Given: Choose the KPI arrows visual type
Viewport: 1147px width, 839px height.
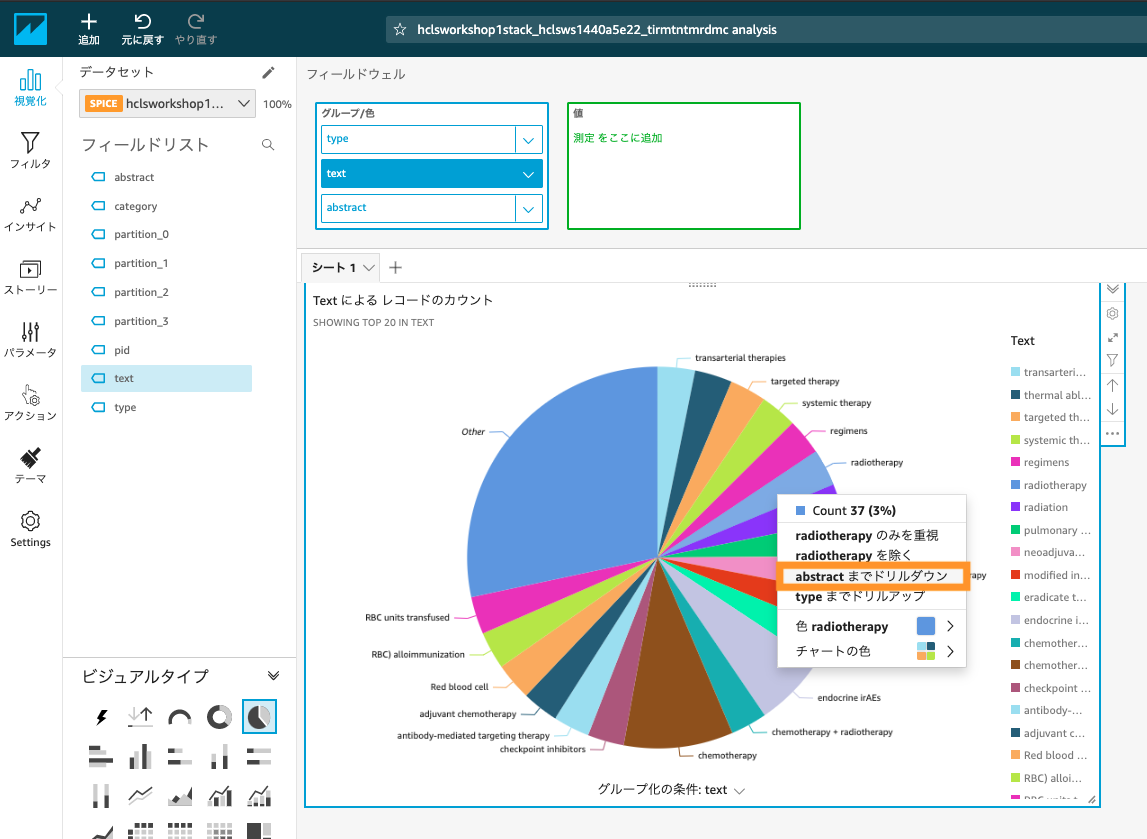Looking at the screenshot, I should (140, 717).
